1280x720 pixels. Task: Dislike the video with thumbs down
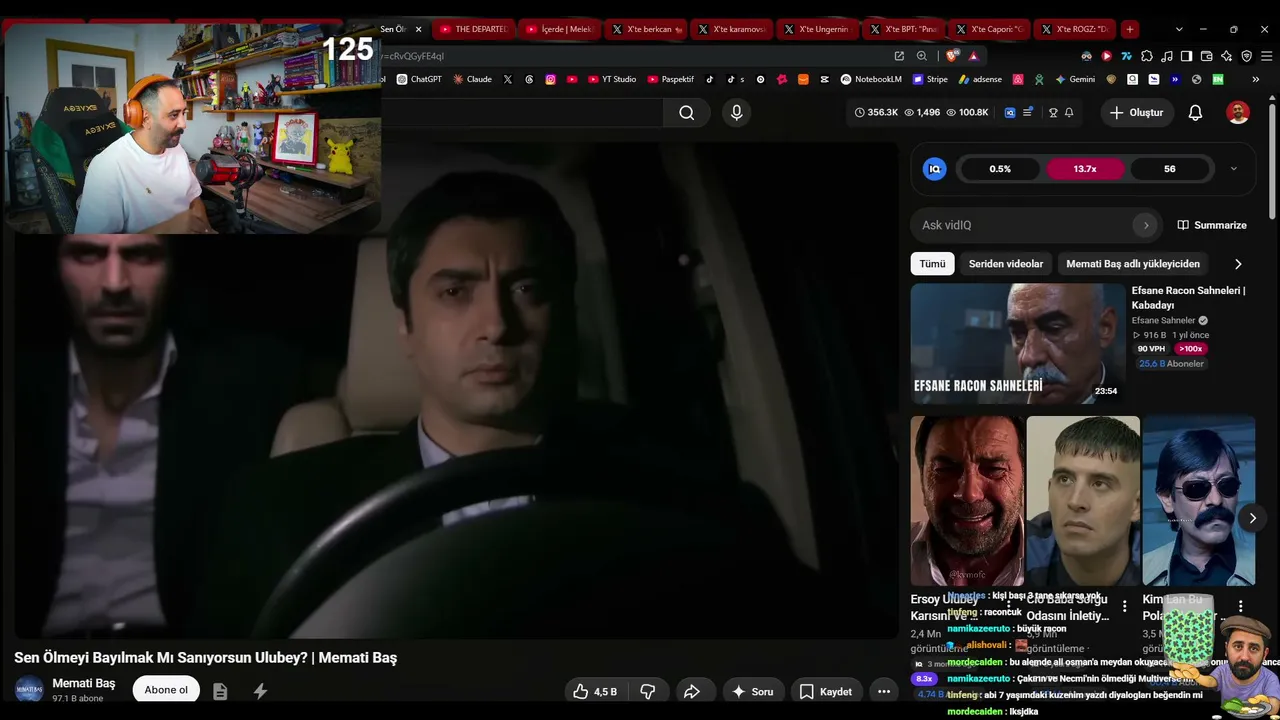[x=647, y=691]
